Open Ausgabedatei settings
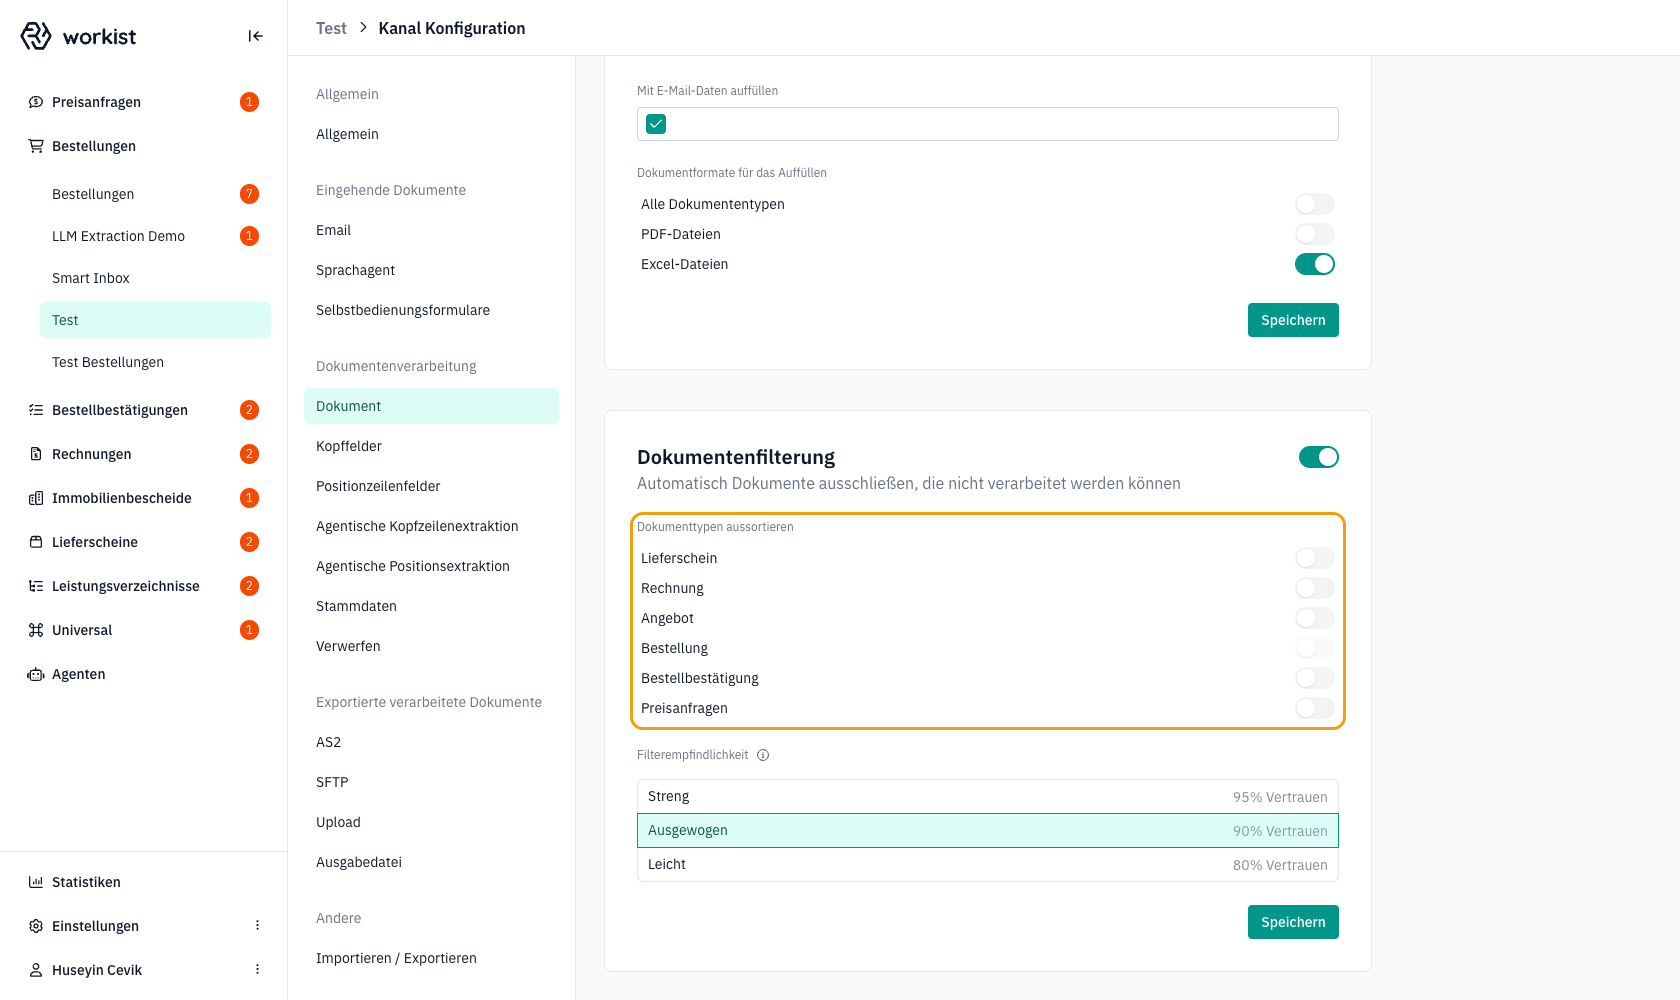The image size is (1680, 1000). [431, 862]
